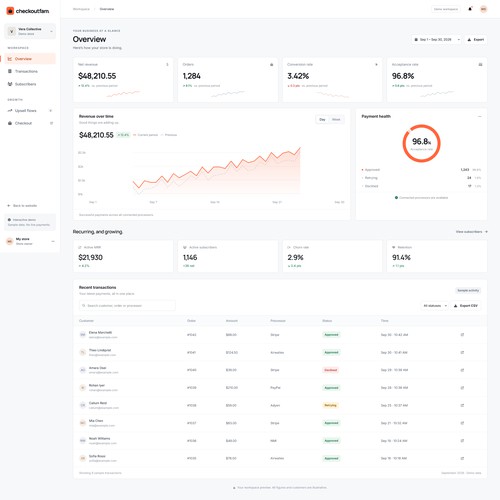Screen dimensions: 500x500
Task: Open details for Elena Marchetti transaction
Action: pos(462,335)
